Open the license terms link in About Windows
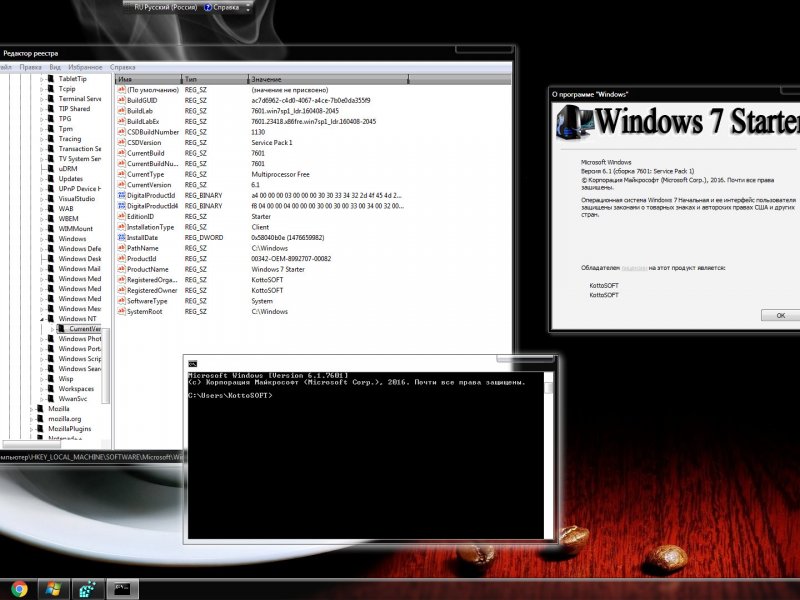This screenshot has height=600, width=800. (634, 268)
